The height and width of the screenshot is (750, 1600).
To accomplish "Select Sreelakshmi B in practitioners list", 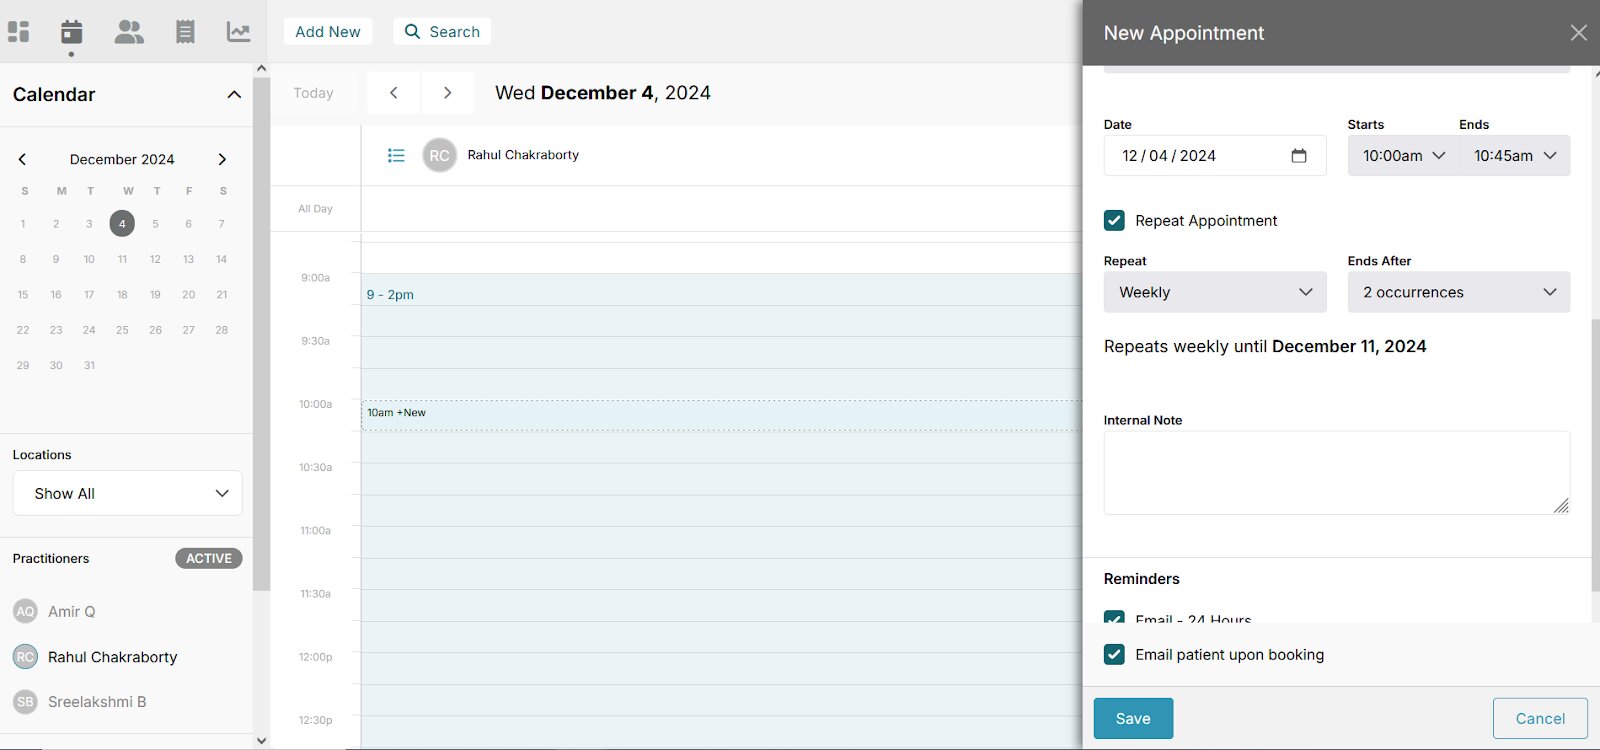I will click(96, 702).
